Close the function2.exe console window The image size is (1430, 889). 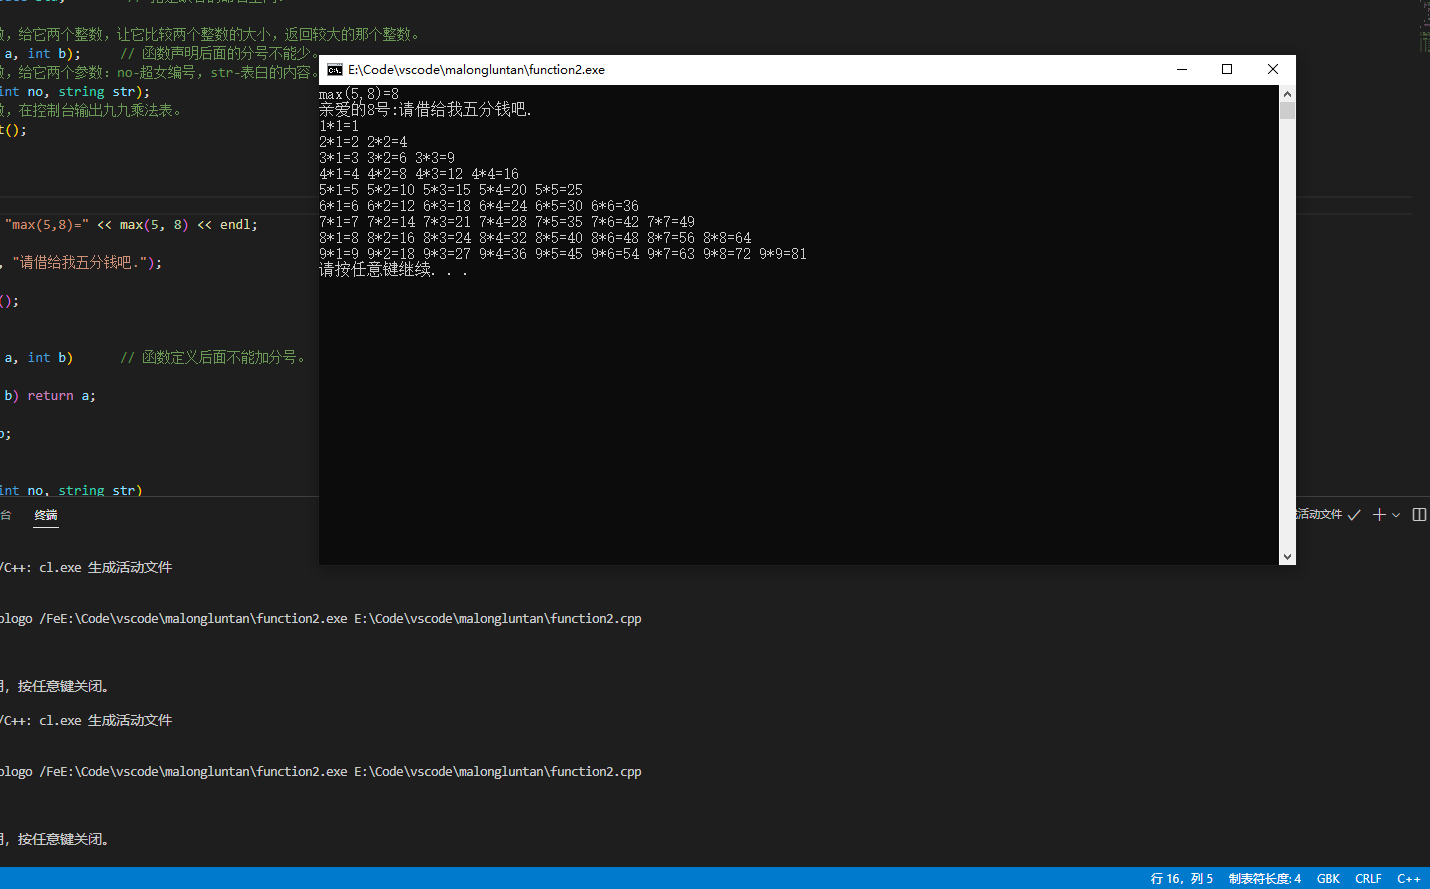pos(1273,69)
